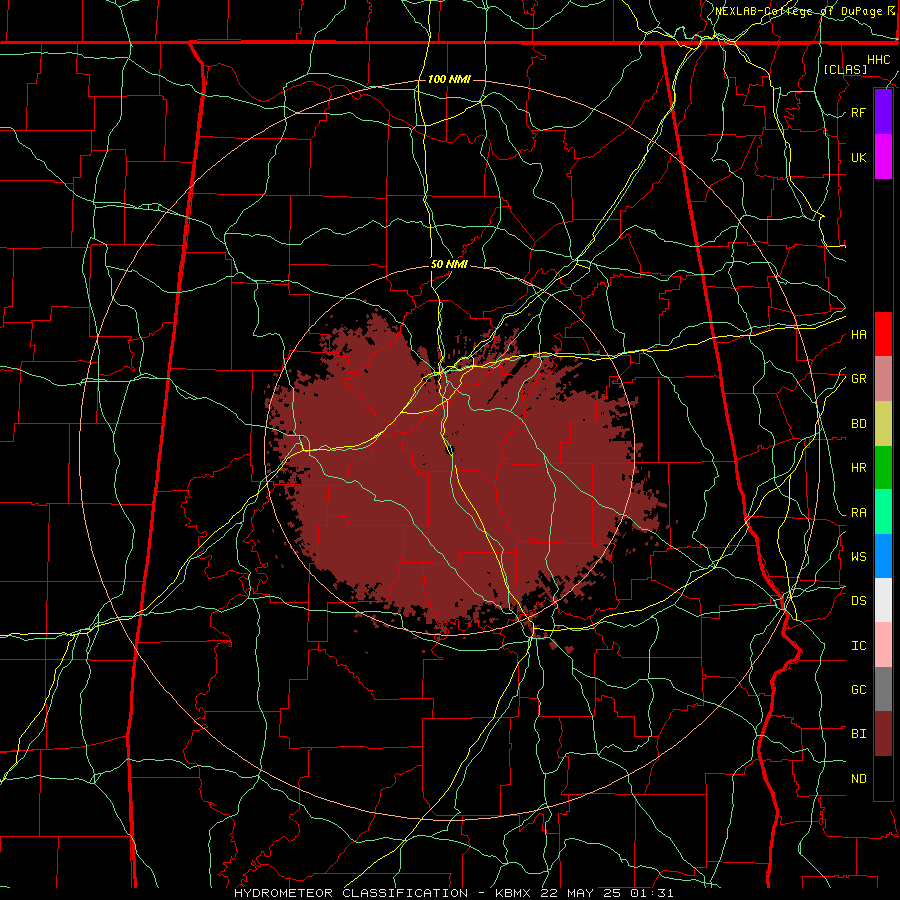Click the yellow BD color swatch
The height and width of the screenshot is (900, 900).
pyautogui.click(x=883, y=424)
